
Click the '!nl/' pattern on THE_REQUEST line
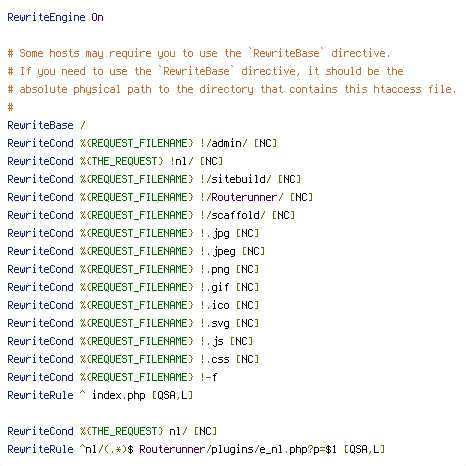(182, 161)
